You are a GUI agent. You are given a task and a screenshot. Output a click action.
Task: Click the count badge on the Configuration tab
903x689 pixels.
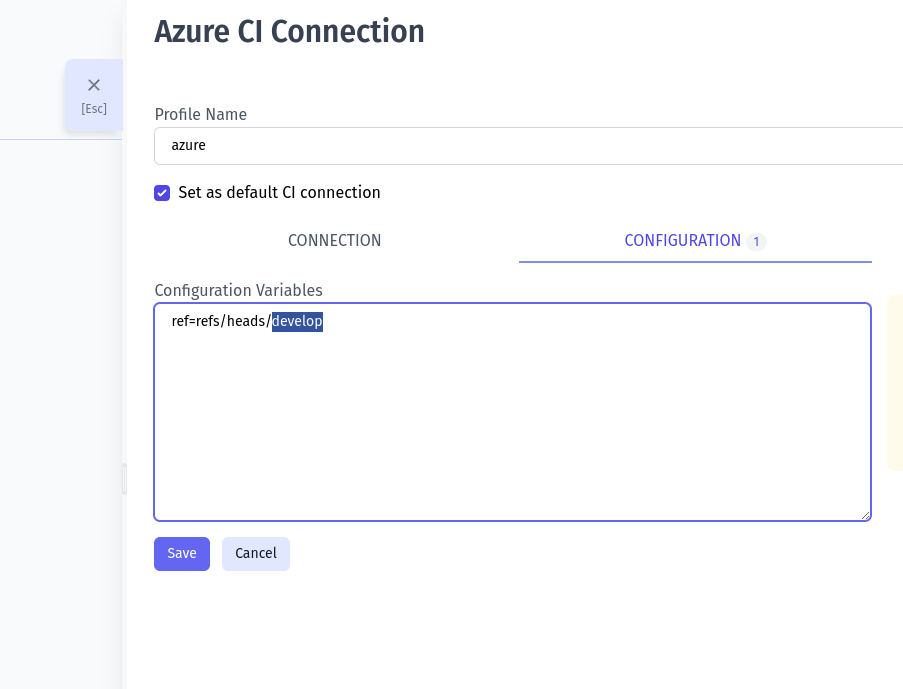(x=756, y=242)
